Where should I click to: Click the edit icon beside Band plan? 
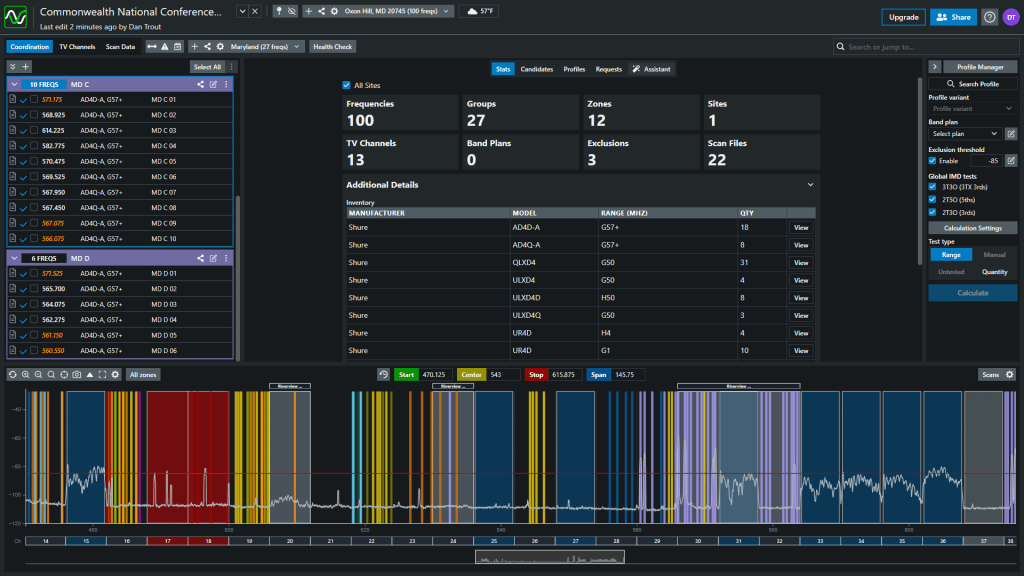point(1010,133)
